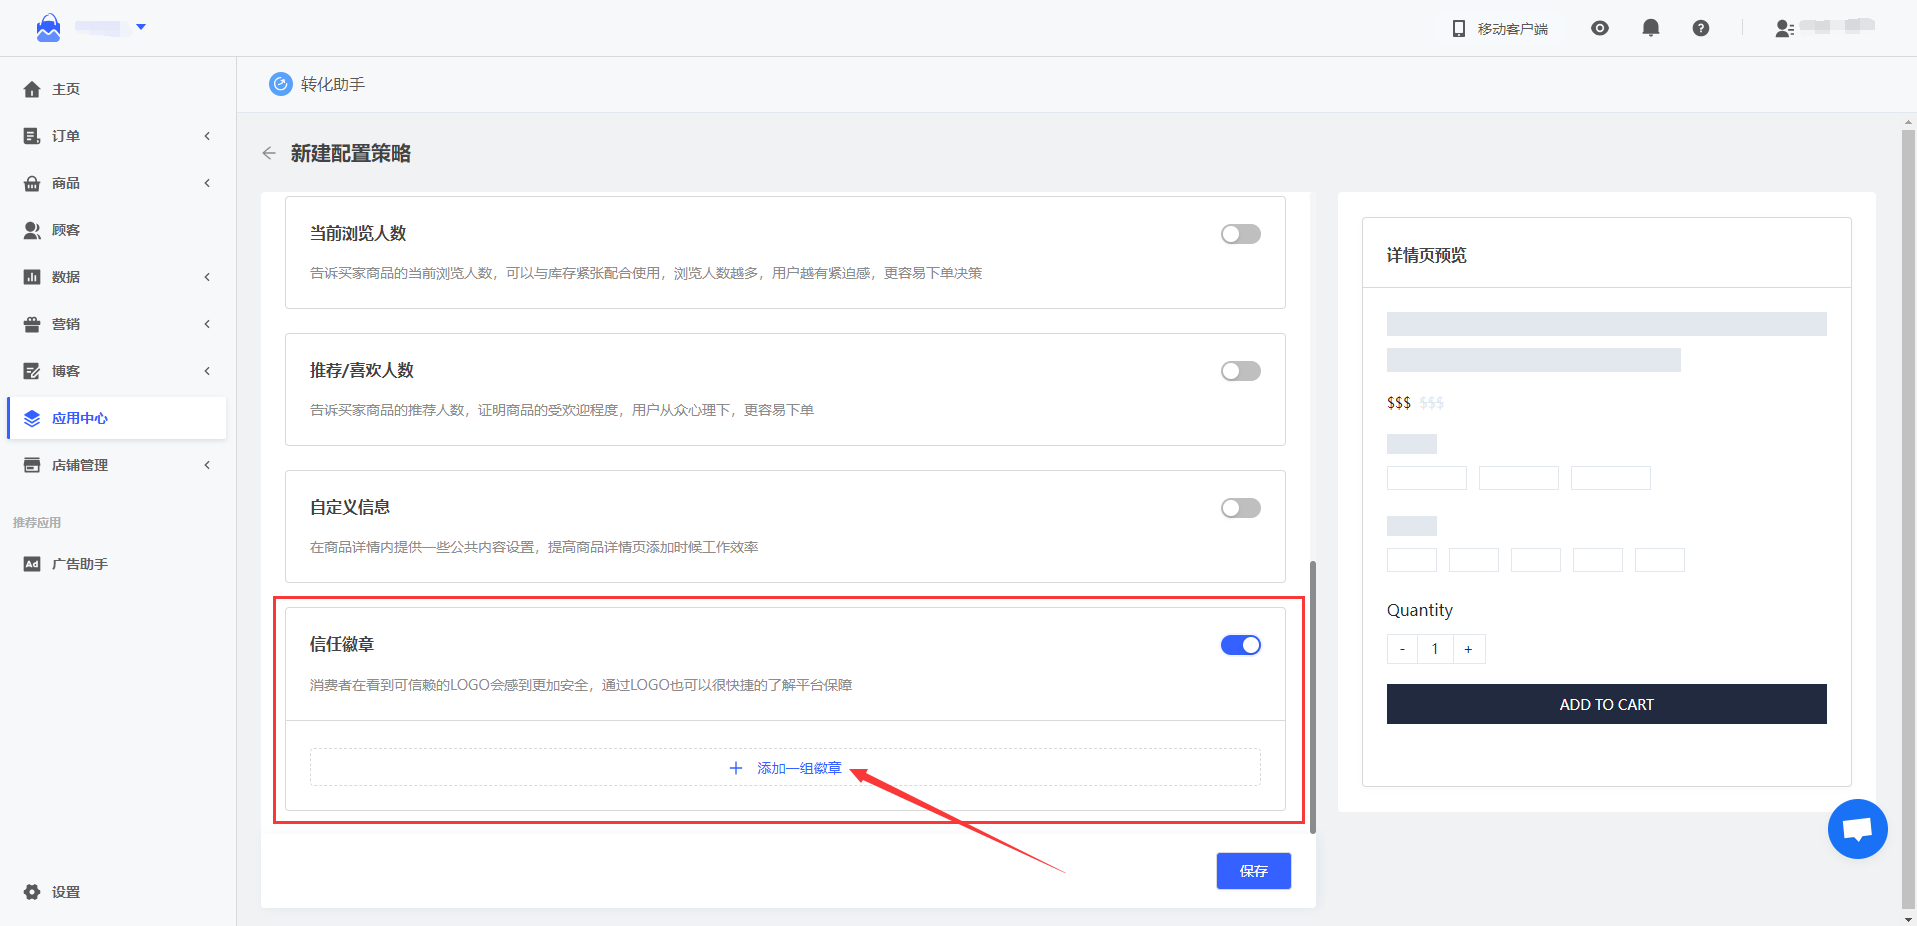This screenshot has width=1917, height=926.
Task: Click the 转化助手 app icon
Action: (281, 84)
